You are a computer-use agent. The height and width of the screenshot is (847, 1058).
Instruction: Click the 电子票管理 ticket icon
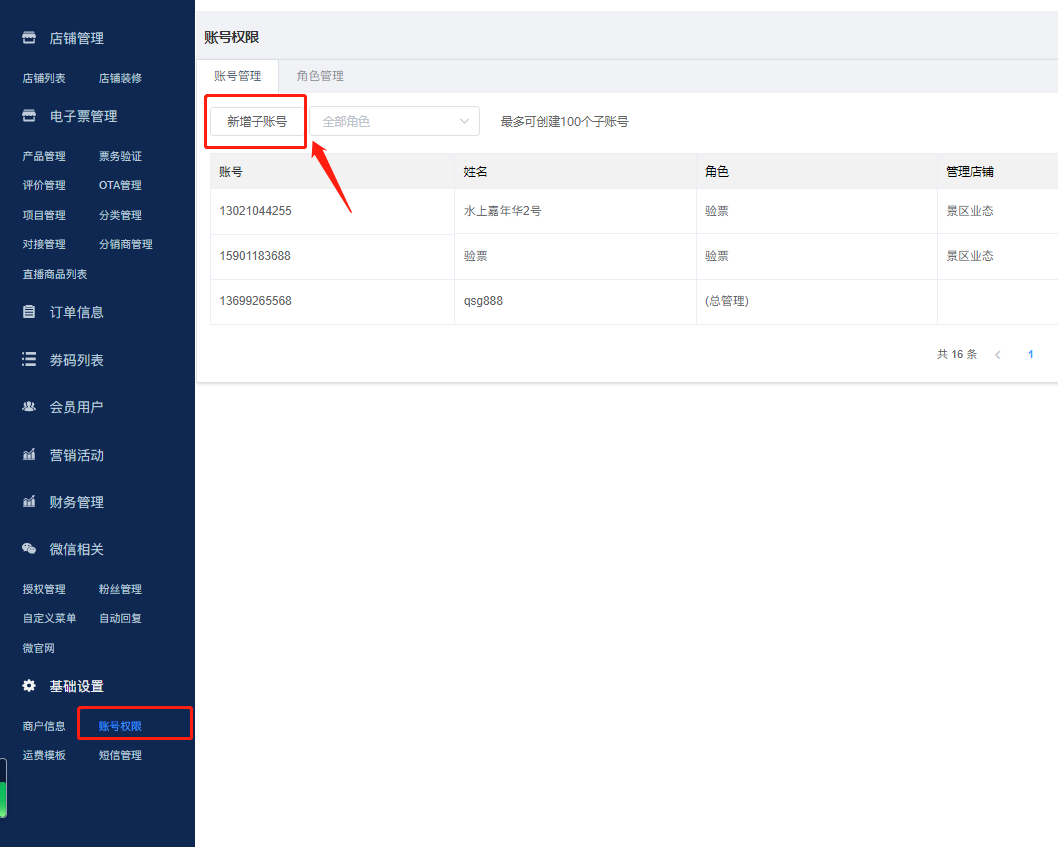29,116
